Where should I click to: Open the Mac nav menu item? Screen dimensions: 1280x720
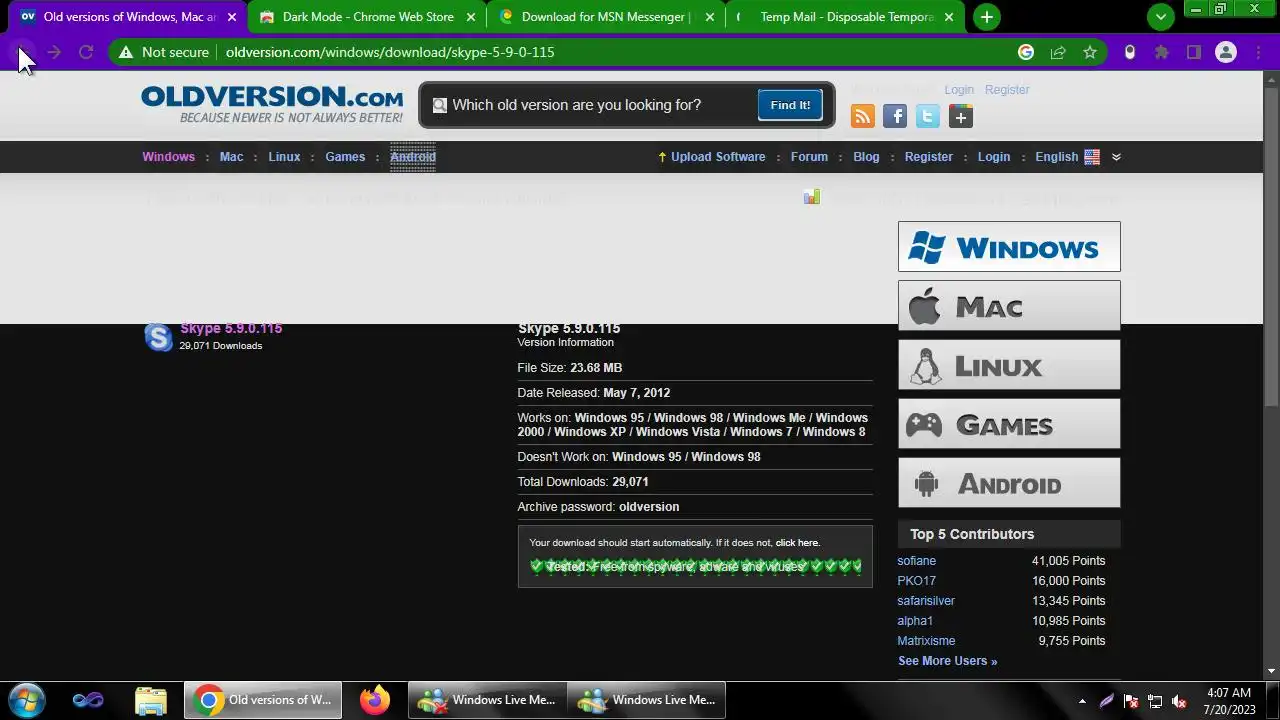(231, 157)
